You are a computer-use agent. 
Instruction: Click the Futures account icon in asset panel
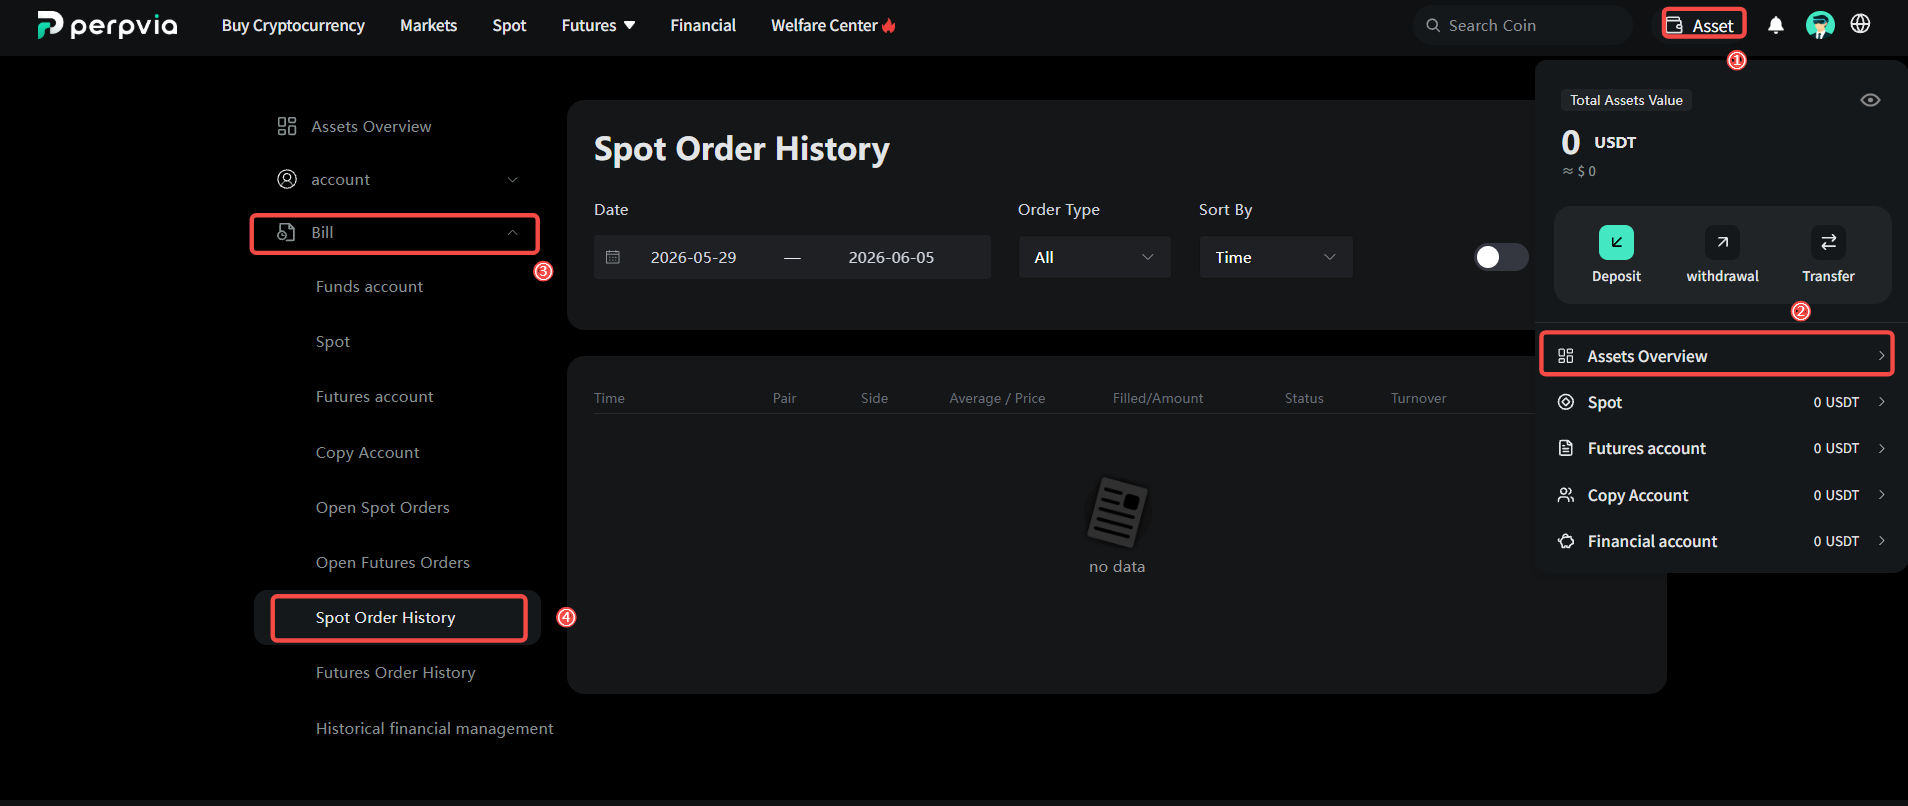[1566, 448]
